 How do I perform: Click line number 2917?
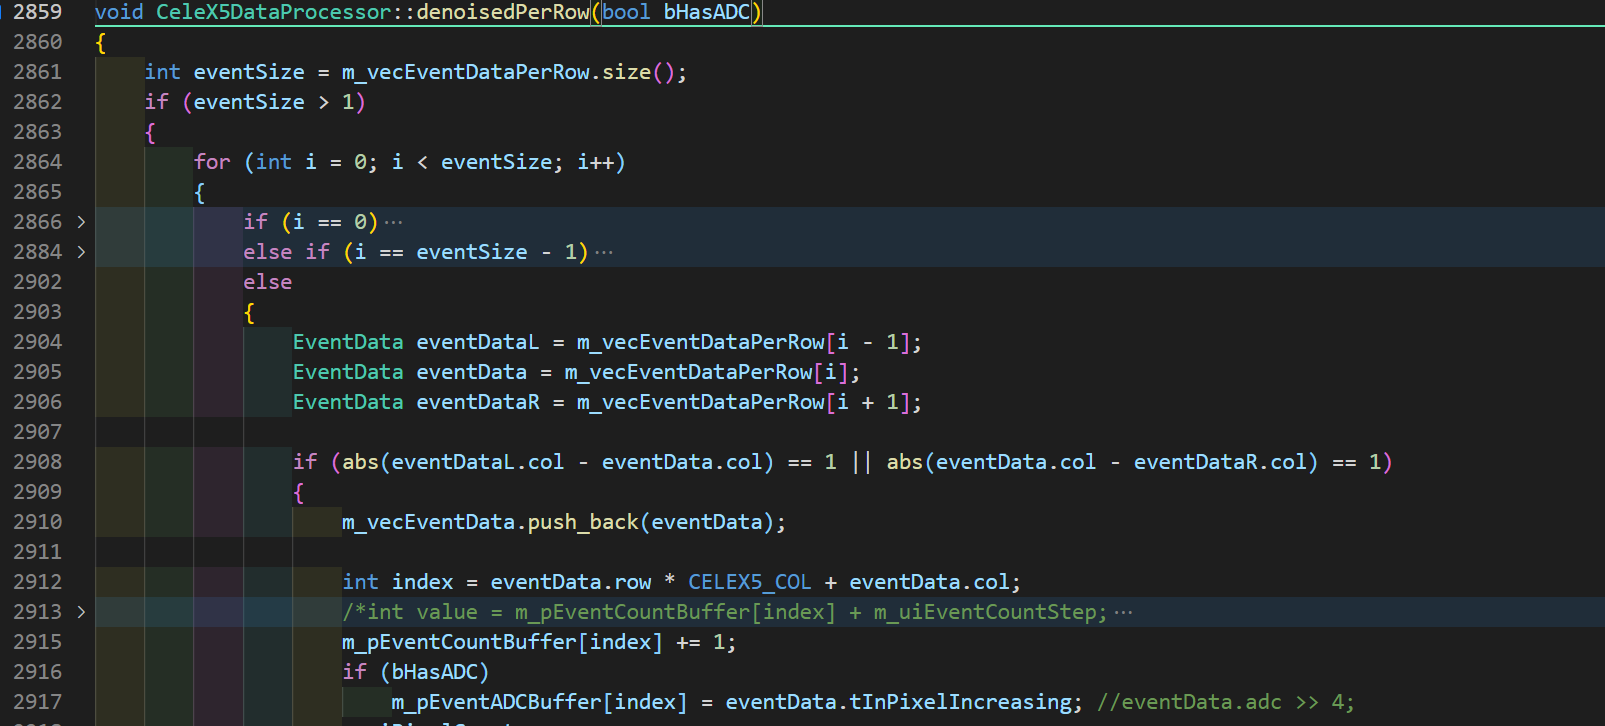click(x=38, y=702)
